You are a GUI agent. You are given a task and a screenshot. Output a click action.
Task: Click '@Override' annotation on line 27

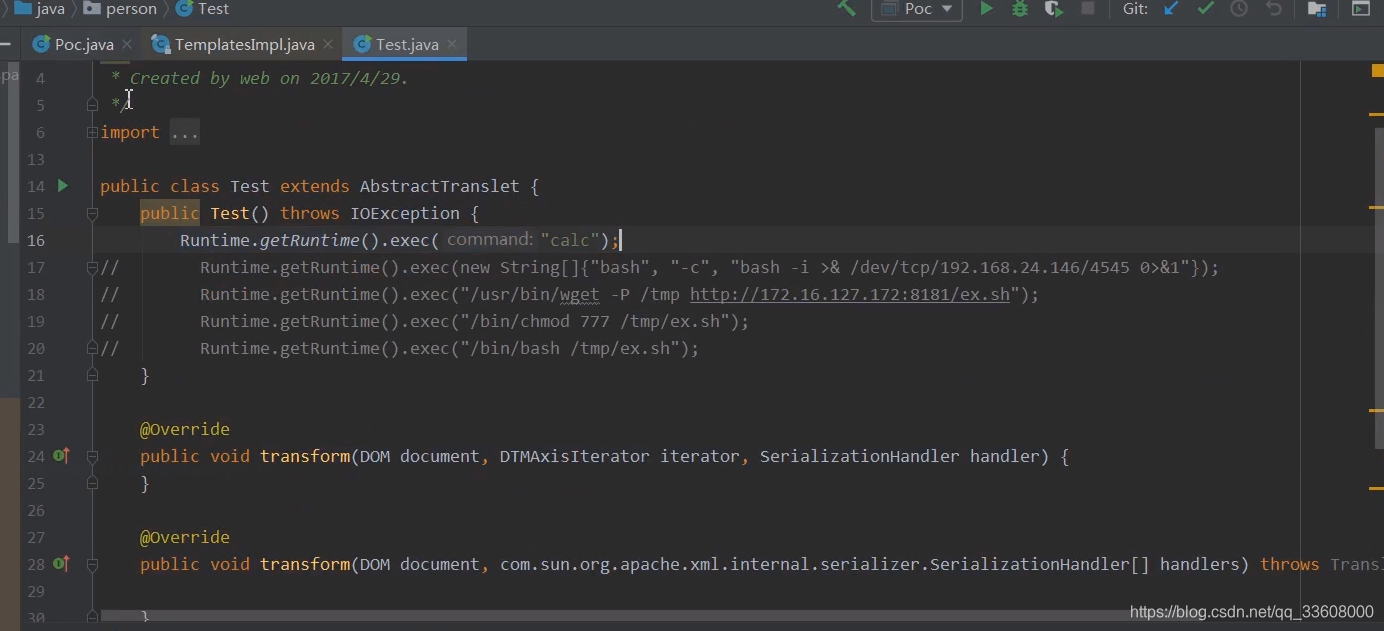(185, 537)
